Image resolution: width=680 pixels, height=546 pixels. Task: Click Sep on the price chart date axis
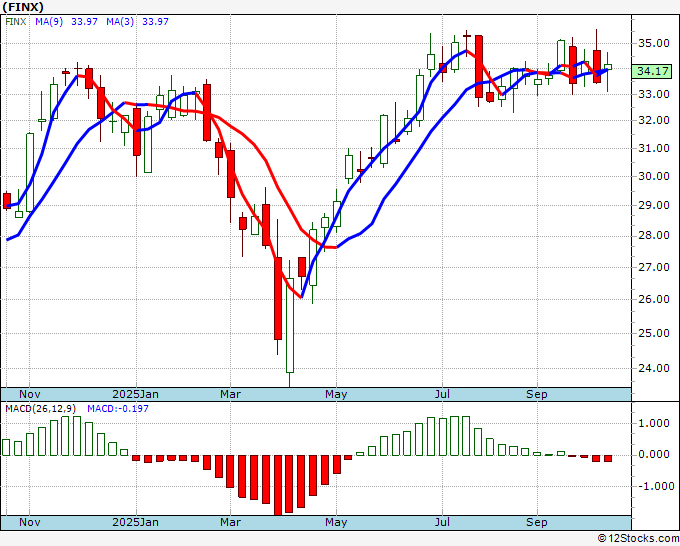click(537, 394)
